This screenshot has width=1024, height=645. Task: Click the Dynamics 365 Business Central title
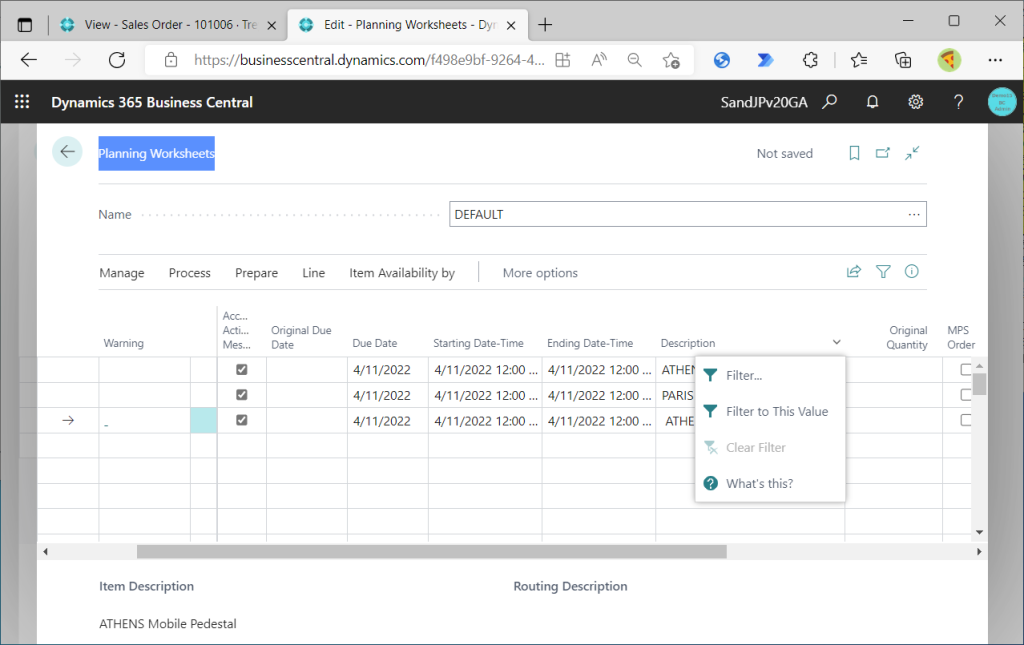(x=152, y=102)
